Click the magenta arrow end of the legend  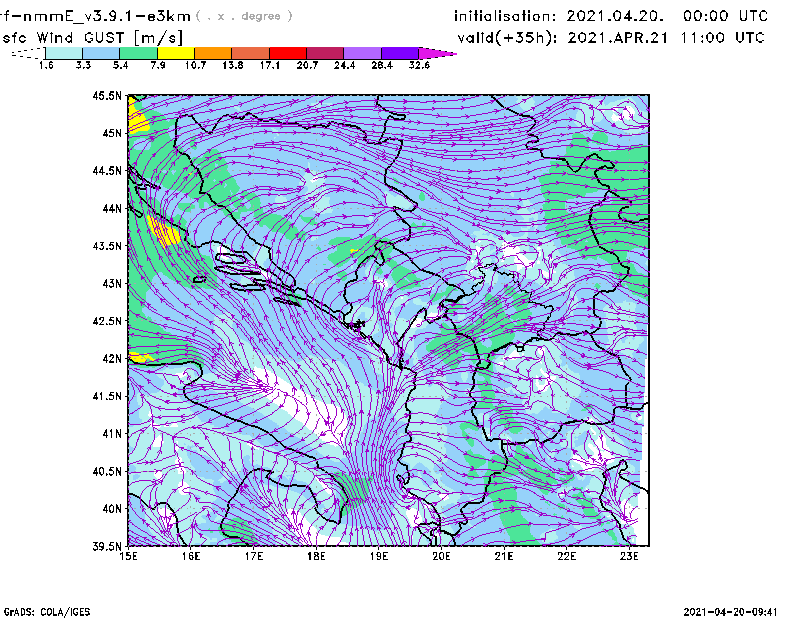(x=437, y=53)
